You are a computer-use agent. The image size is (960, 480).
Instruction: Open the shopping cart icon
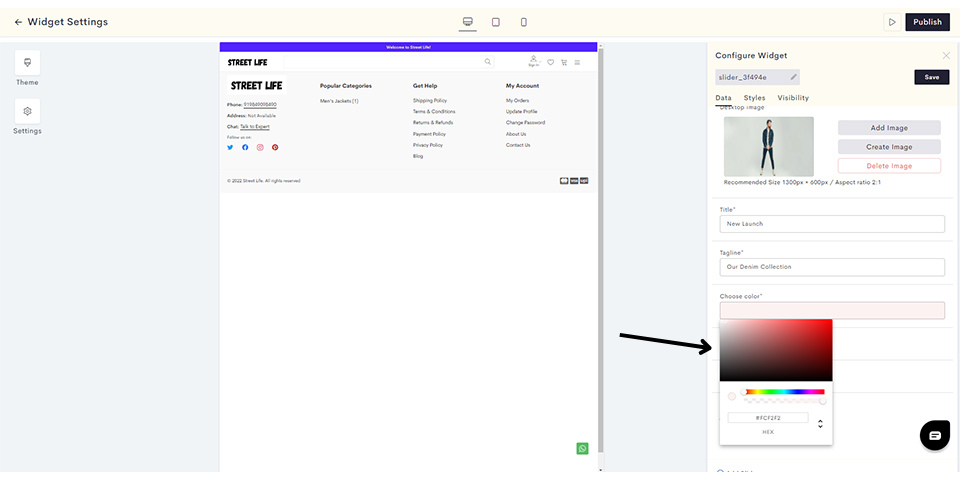564,62
